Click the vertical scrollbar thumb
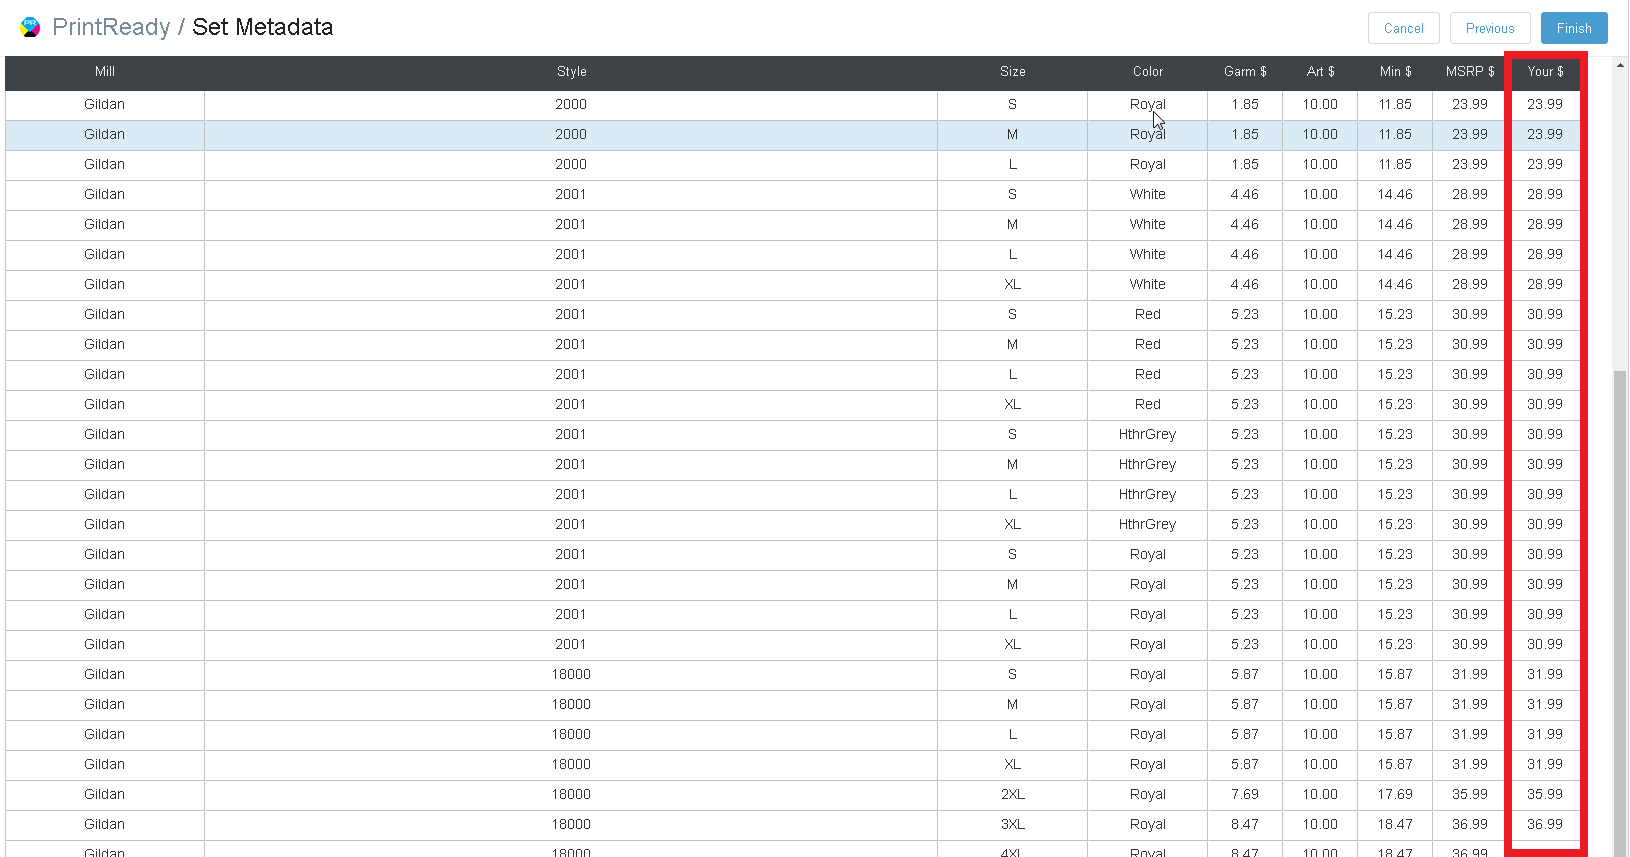The height and width of the screenshot is (857, 1630). 1620,613
